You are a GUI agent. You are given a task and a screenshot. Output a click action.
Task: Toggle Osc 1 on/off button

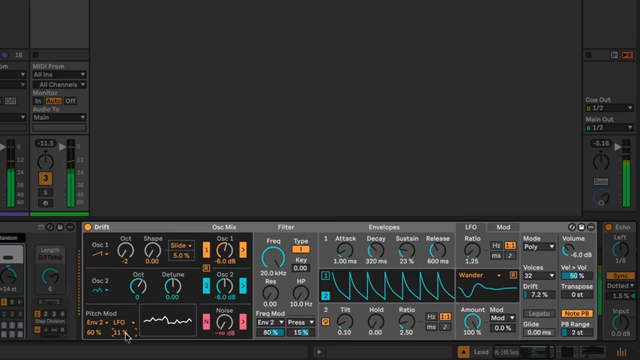pos(206,250)
